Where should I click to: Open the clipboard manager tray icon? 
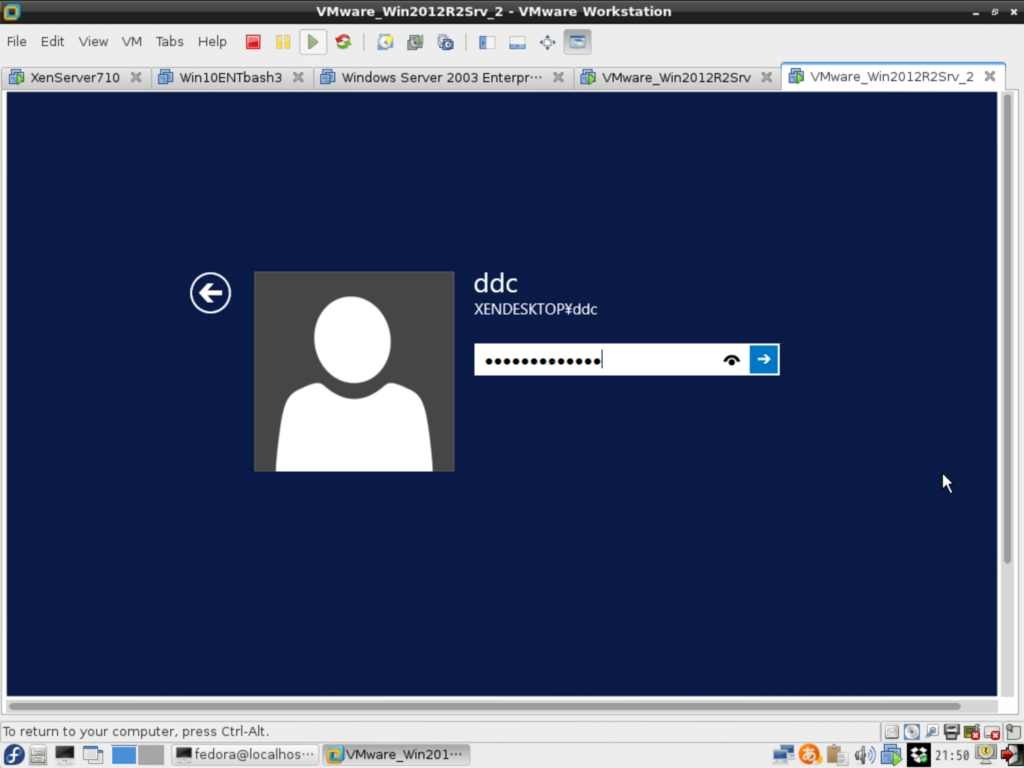[x=837, y=755]
